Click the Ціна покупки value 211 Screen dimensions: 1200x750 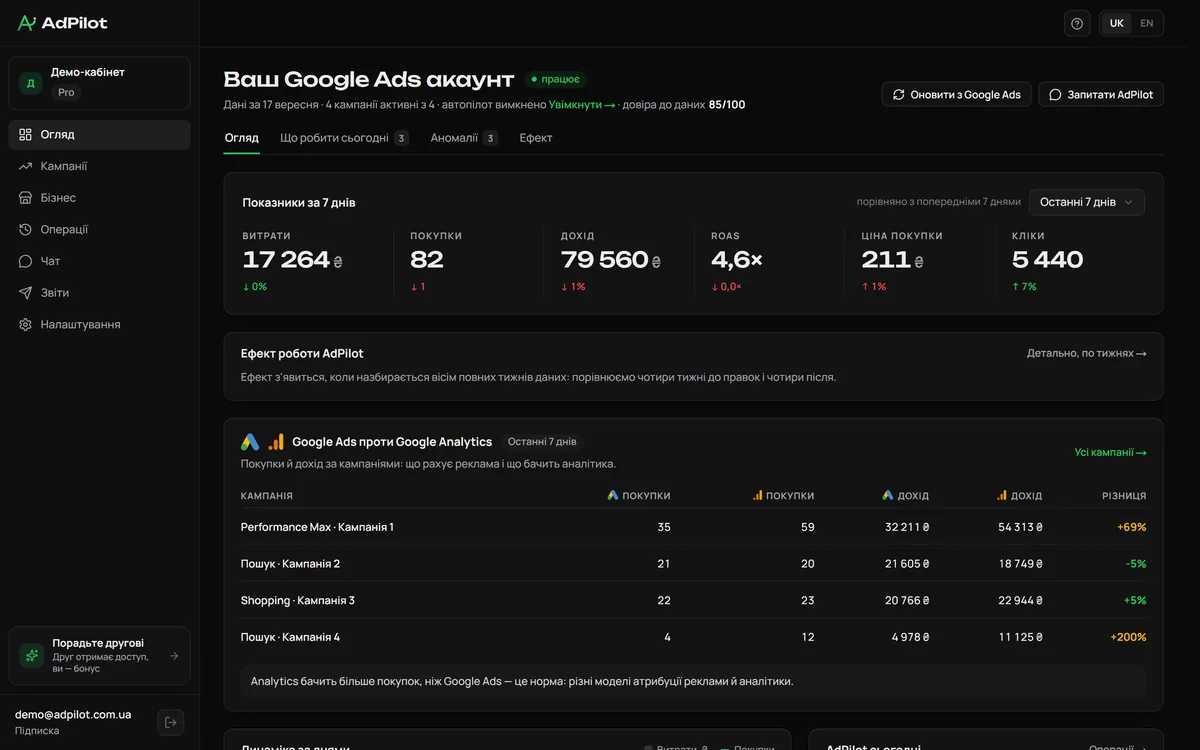886,260
